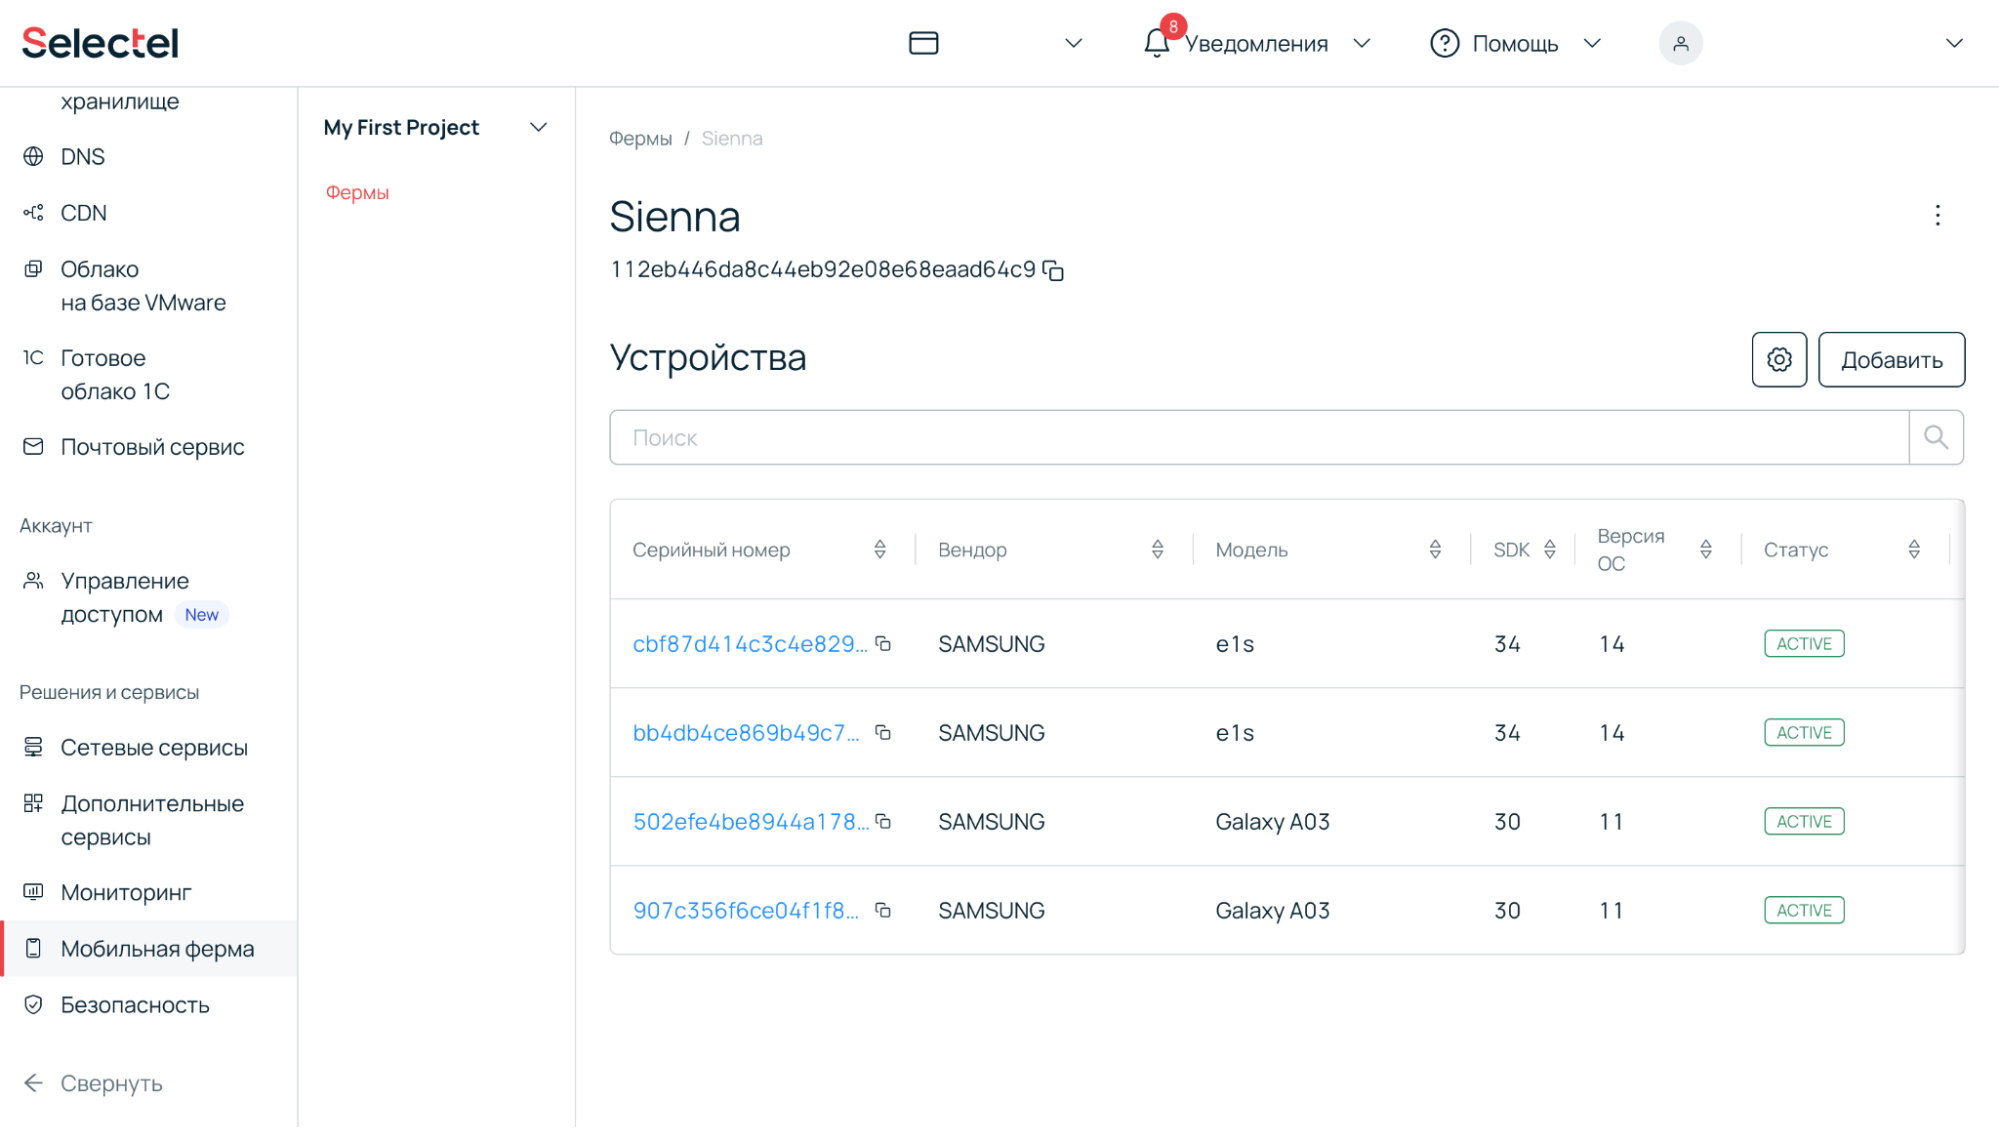Open Мониторинг in the sidebar
Screen dimensions: 1999x1128
(126, 892)
